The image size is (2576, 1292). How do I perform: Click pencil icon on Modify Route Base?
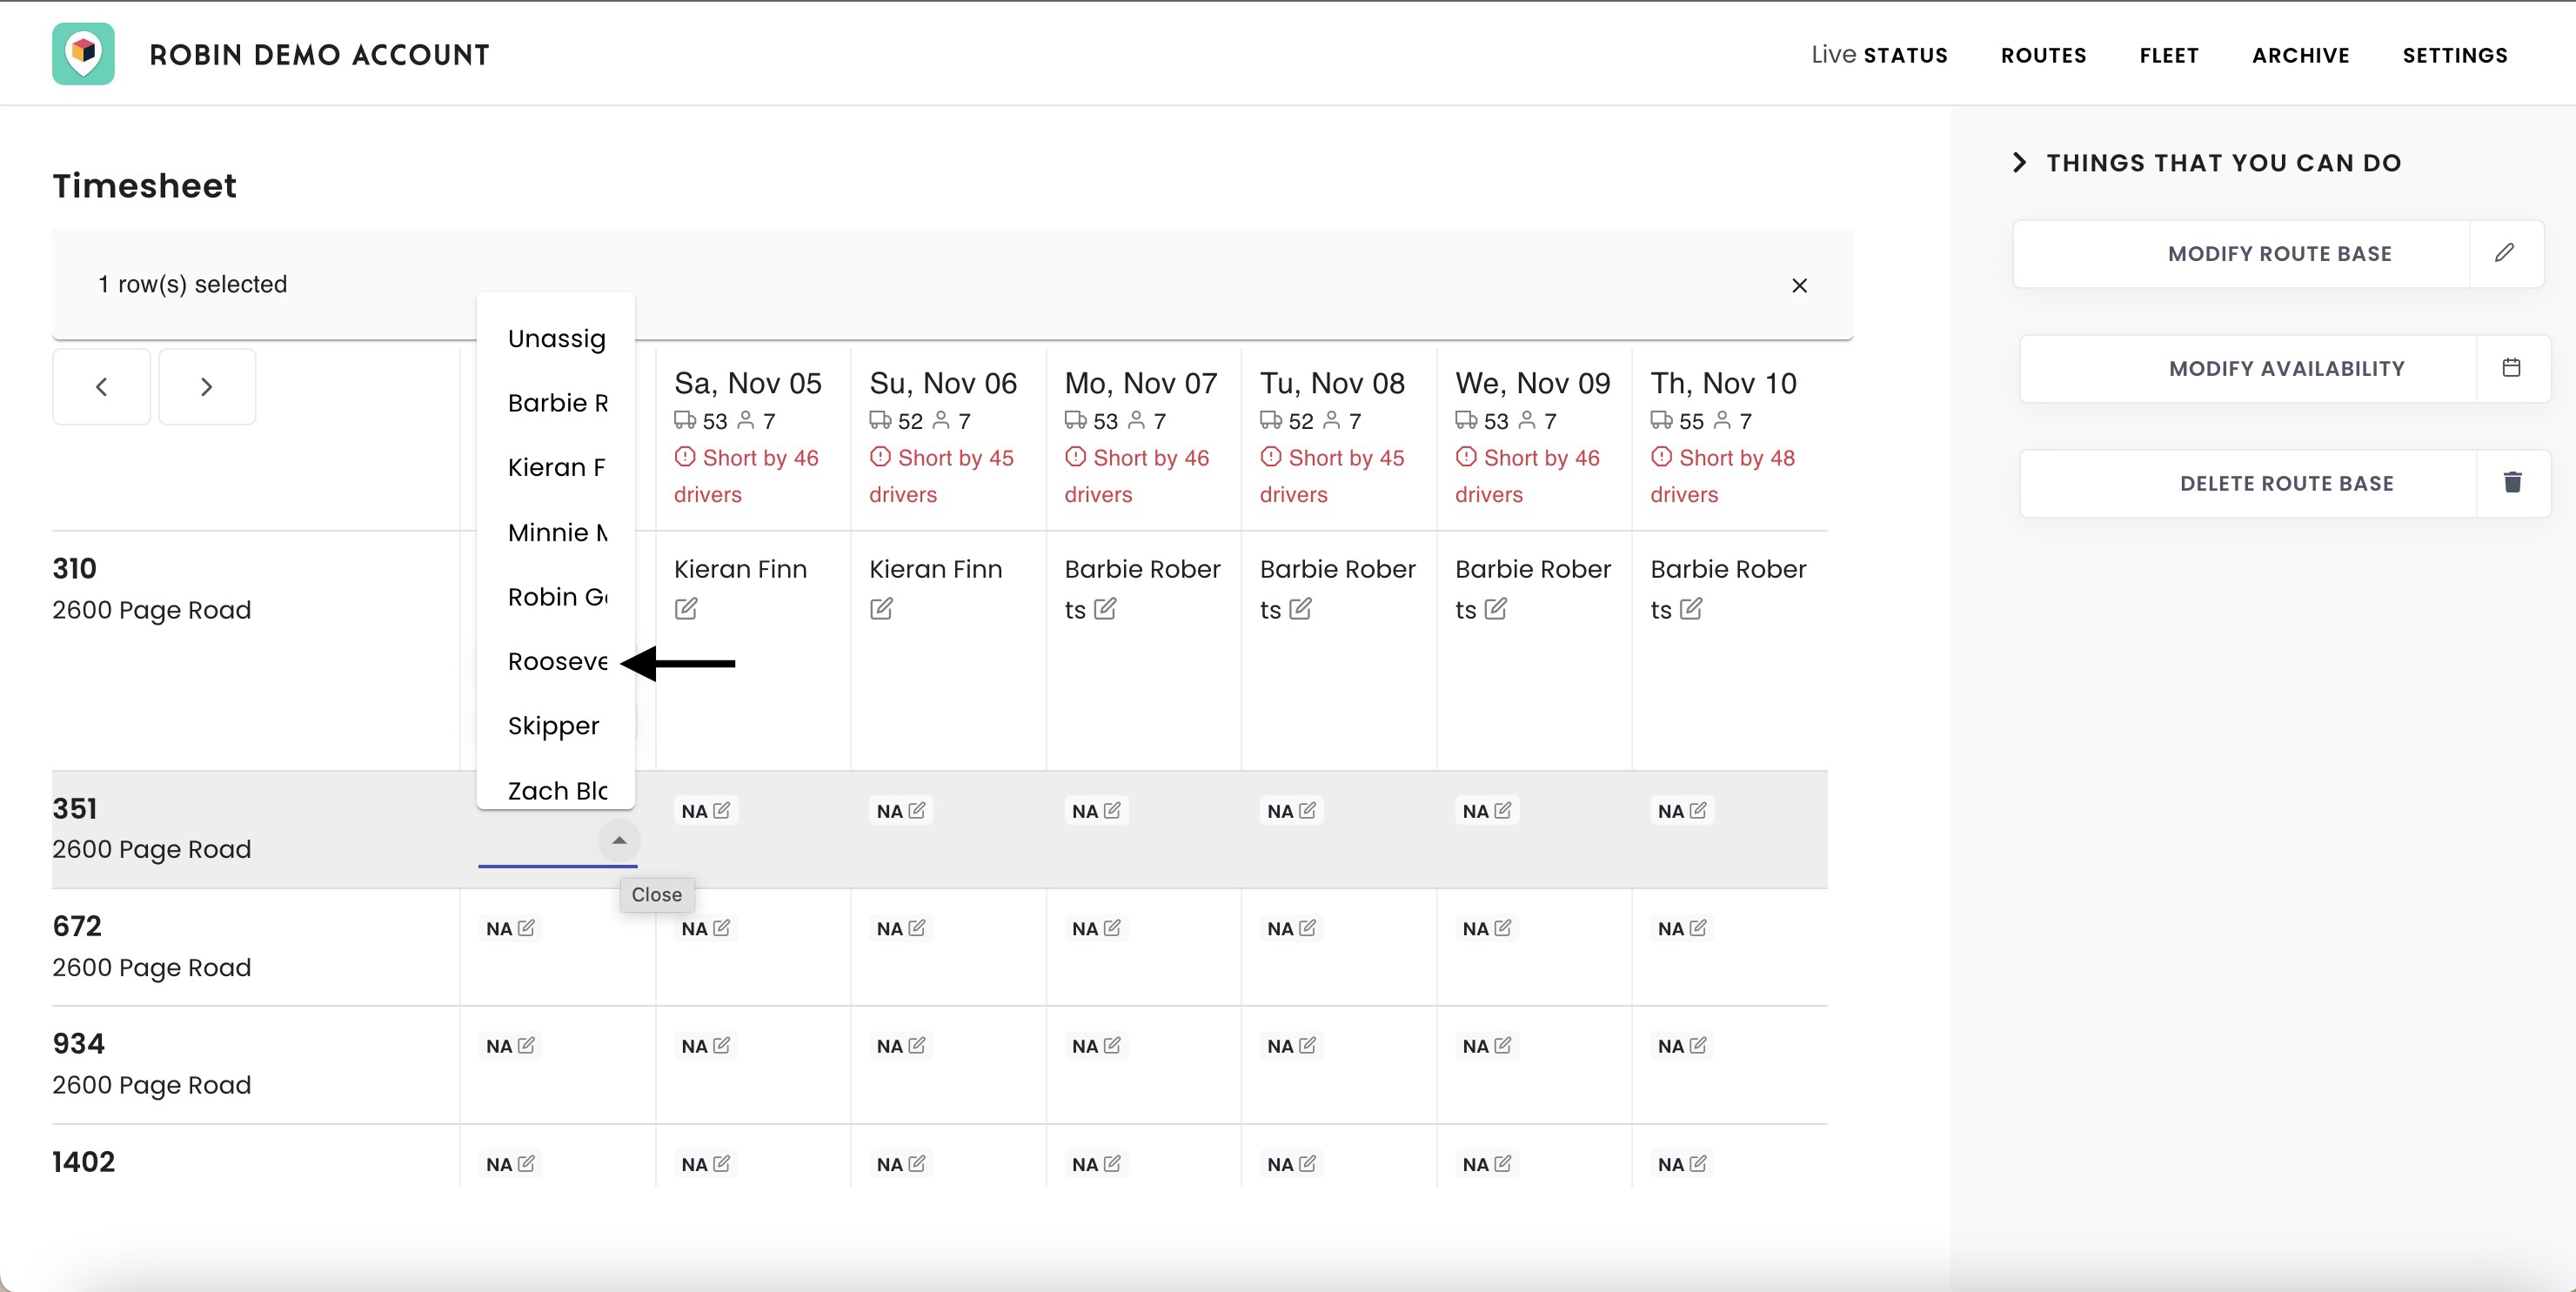tap(2504, 253)
